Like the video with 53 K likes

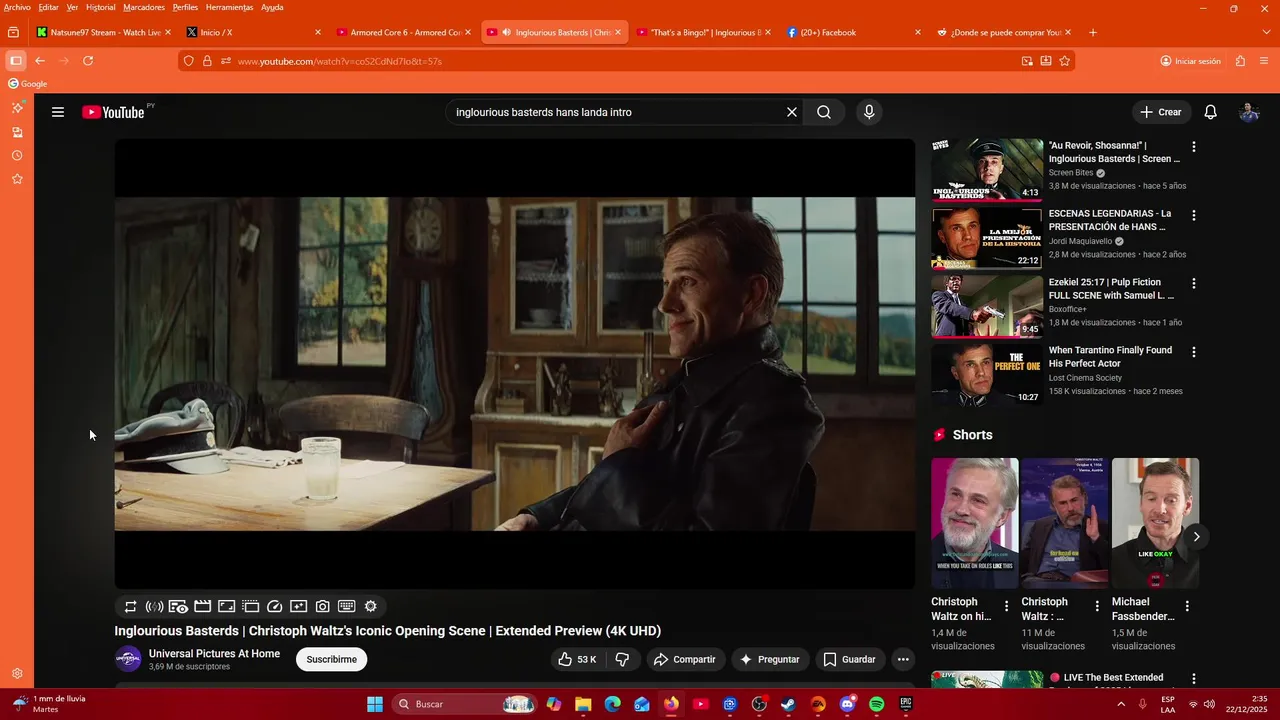pyautogui.click(x=577, y=659)
